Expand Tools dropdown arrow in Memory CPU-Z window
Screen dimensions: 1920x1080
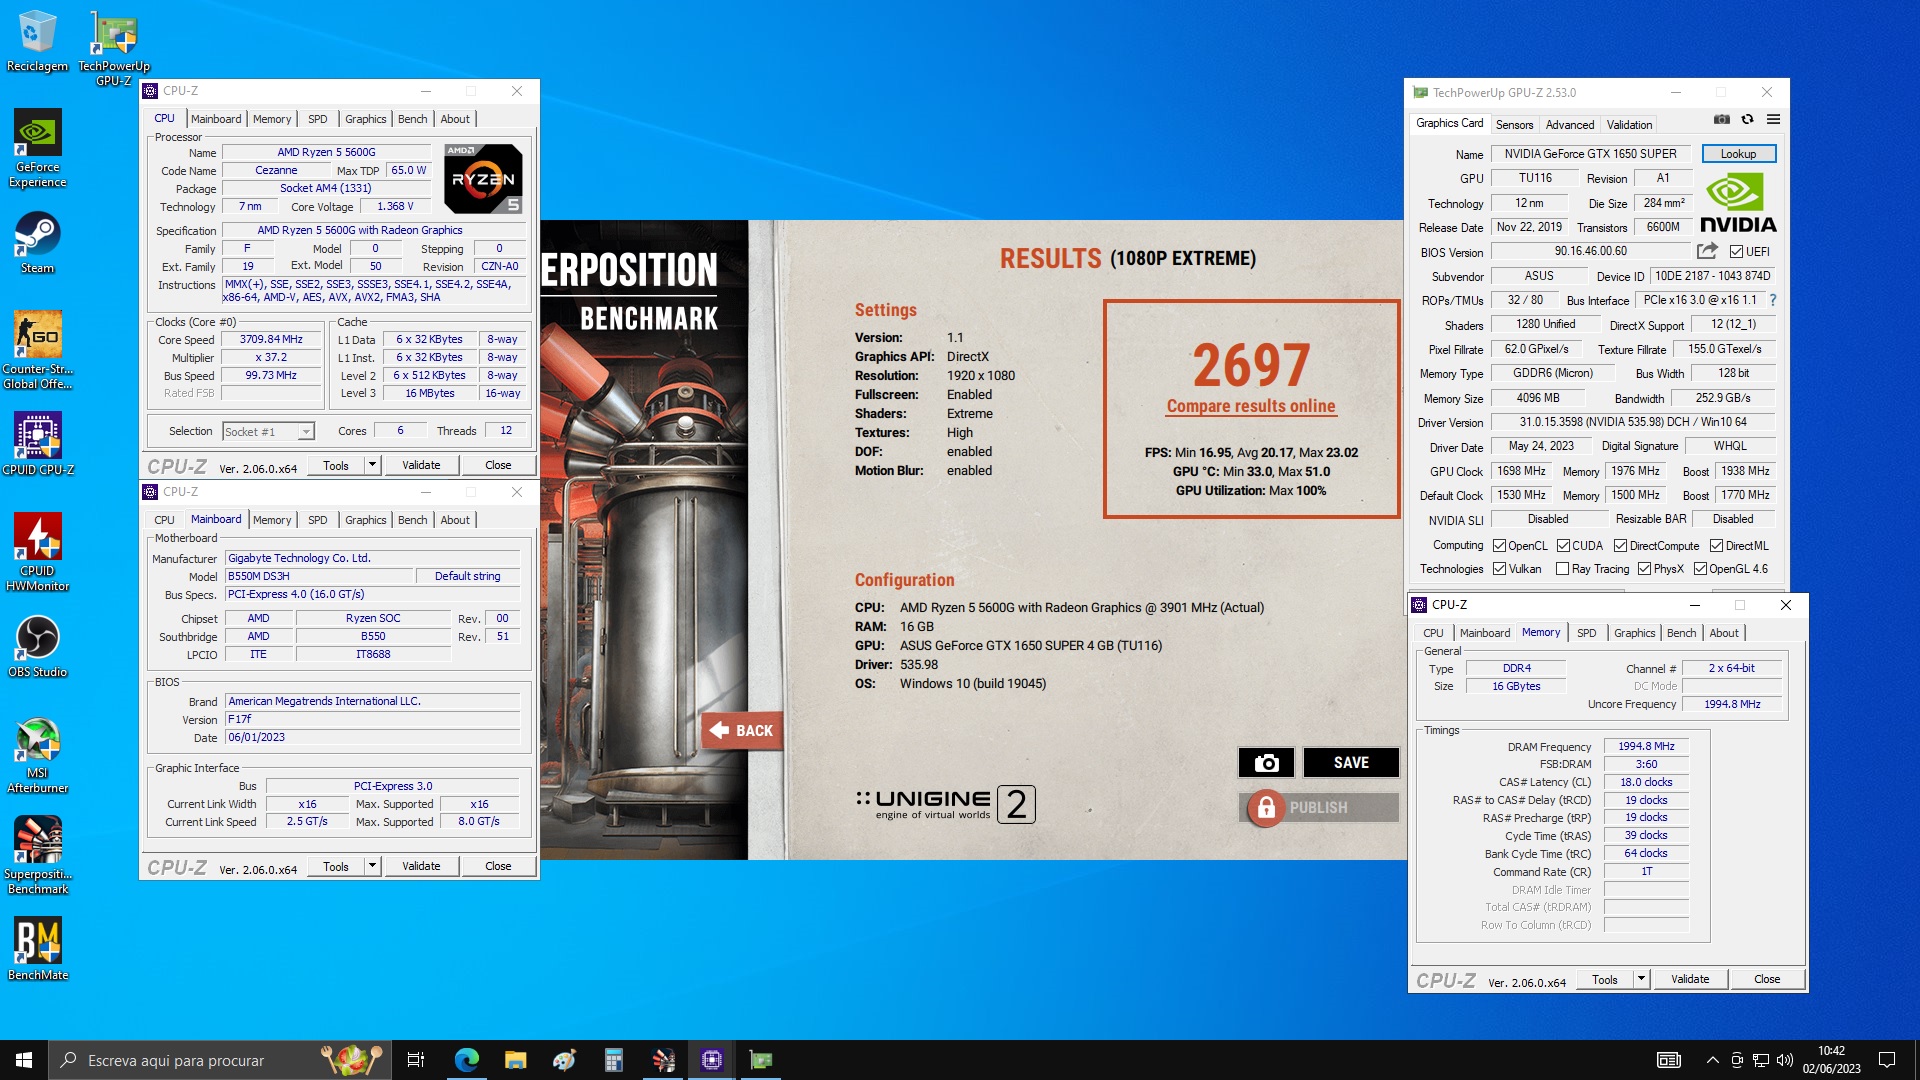click(x=1641, y=979)
